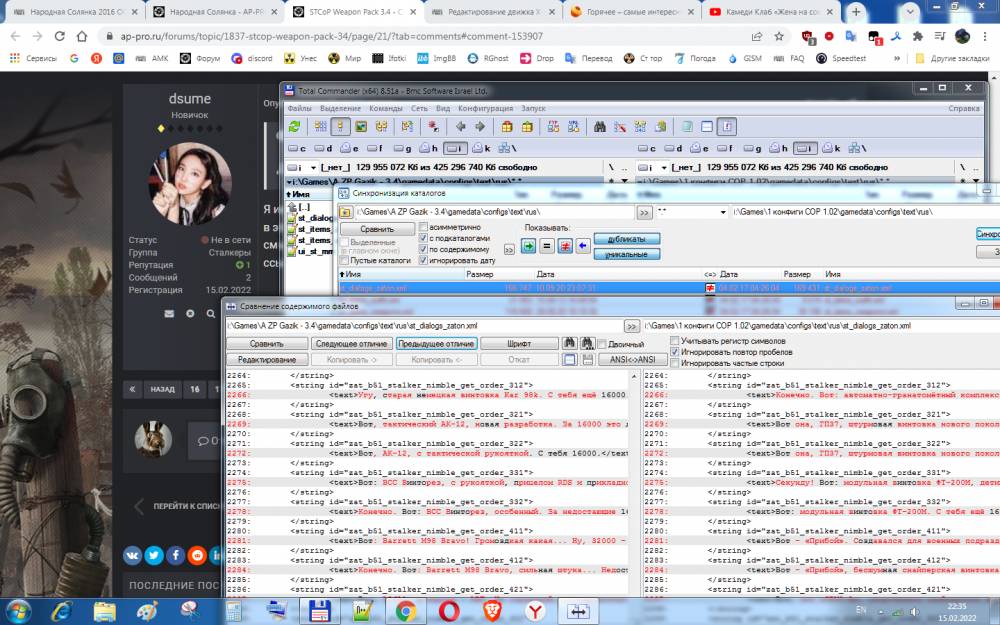This screenshot has width=1000, height=625.
Task: Open the 'Конфигурация' menu in Total Commander
Action: pyautogui.click(x=485, y=108)
